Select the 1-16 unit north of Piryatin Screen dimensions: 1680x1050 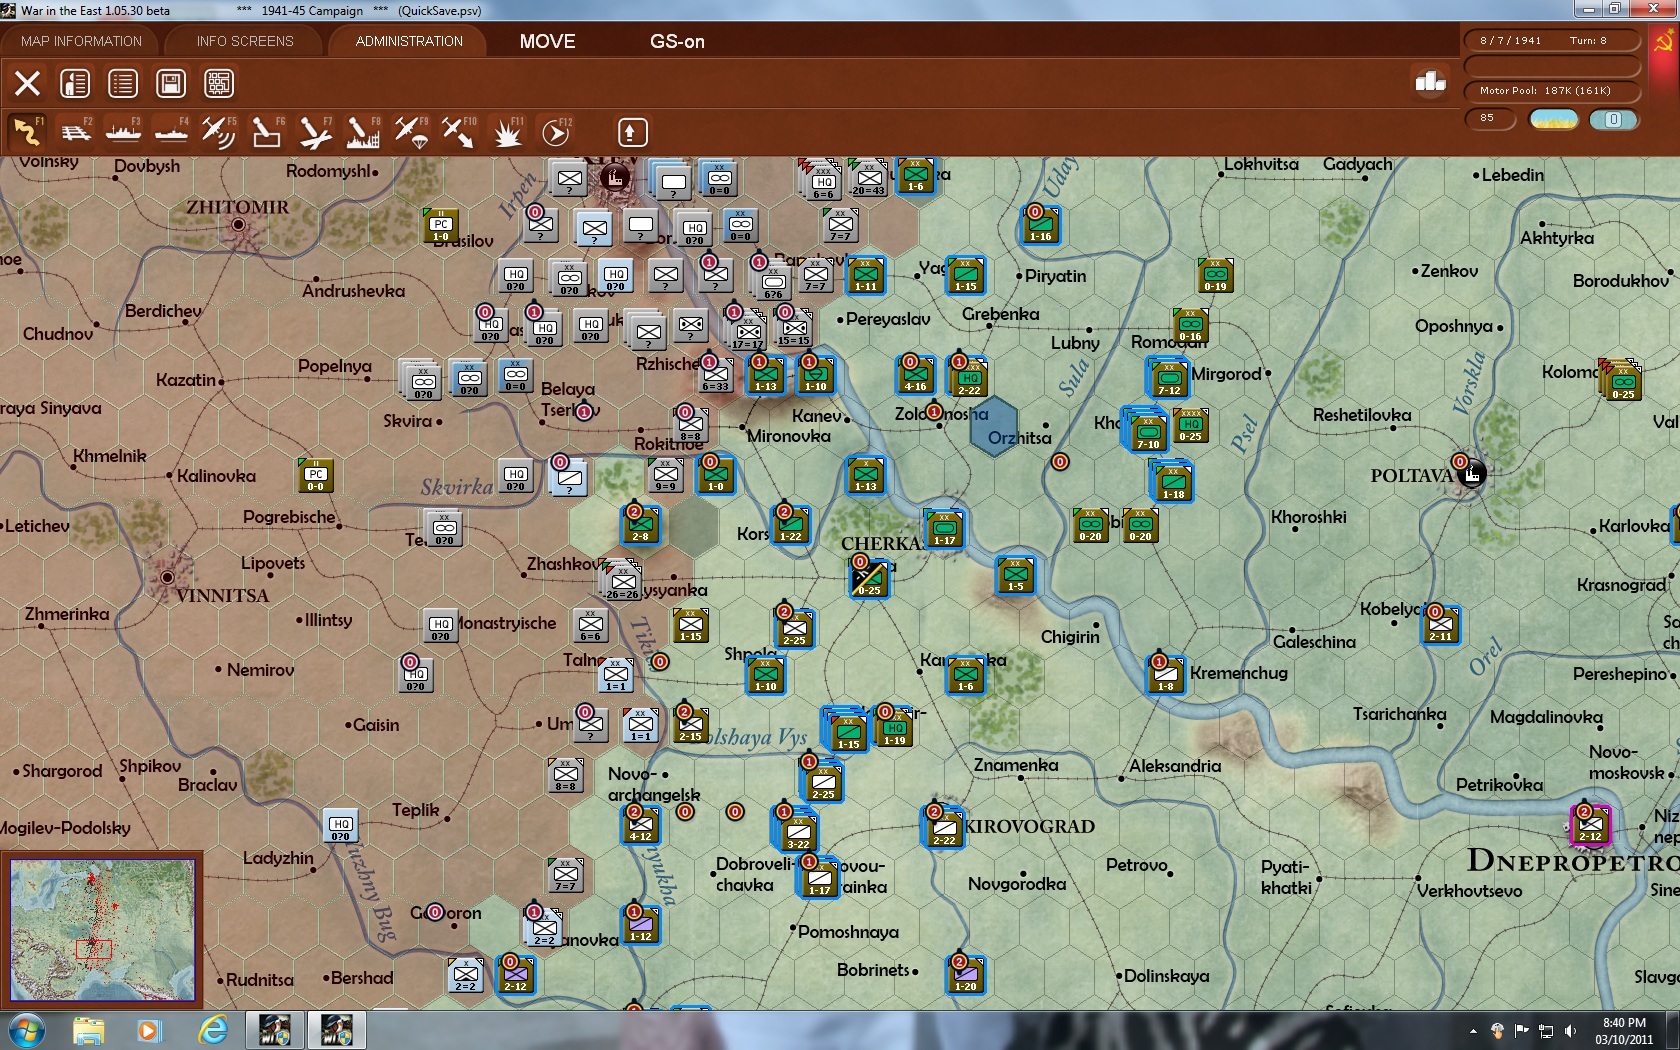(1040, 225)
